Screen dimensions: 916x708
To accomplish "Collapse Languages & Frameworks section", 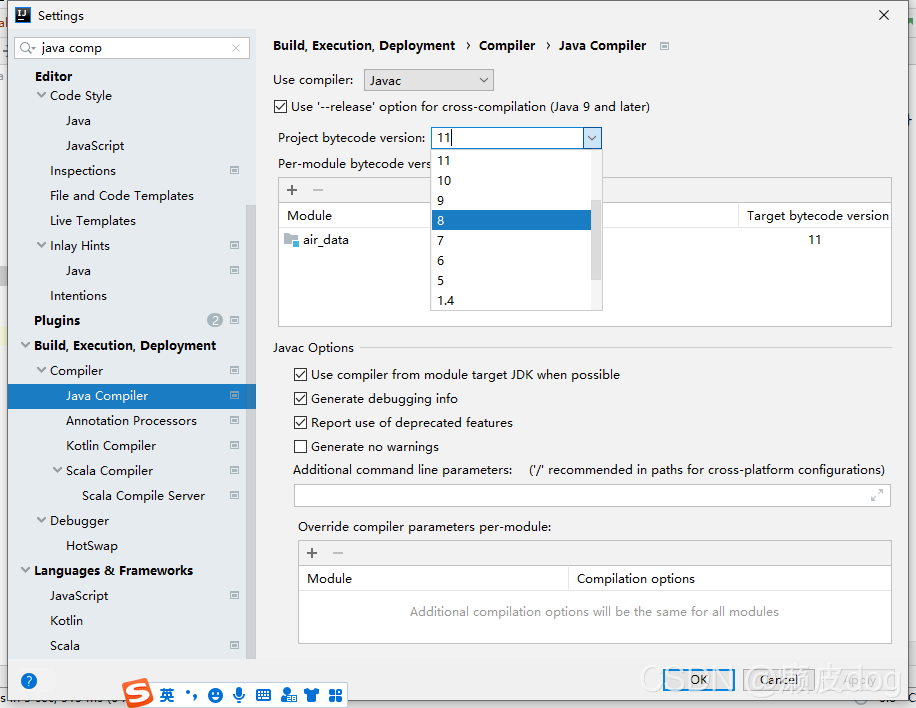I will click(x=26, y=570).
